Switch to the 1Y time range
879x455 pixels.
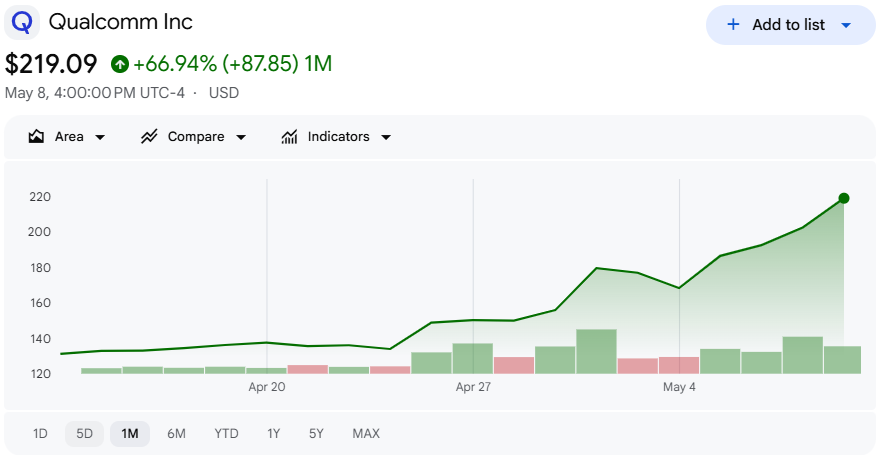274,434
